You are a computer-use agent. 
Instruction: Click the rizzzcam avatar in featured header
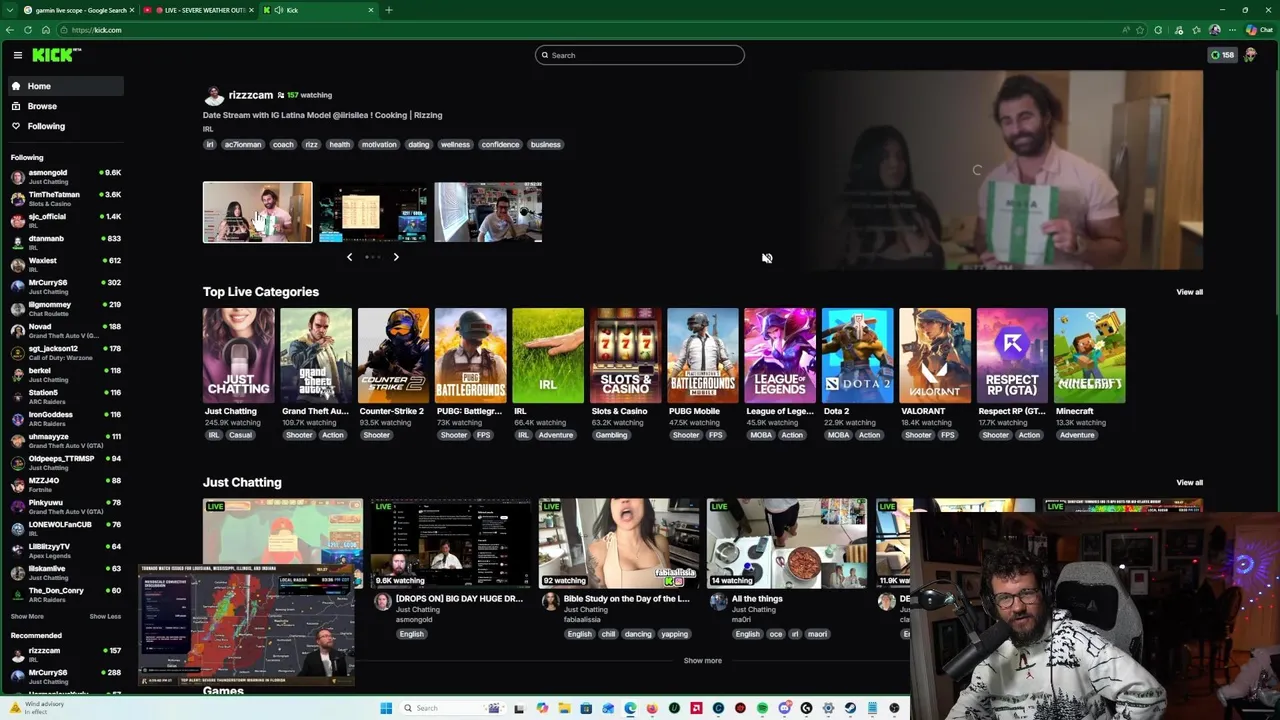click(214, 96)
